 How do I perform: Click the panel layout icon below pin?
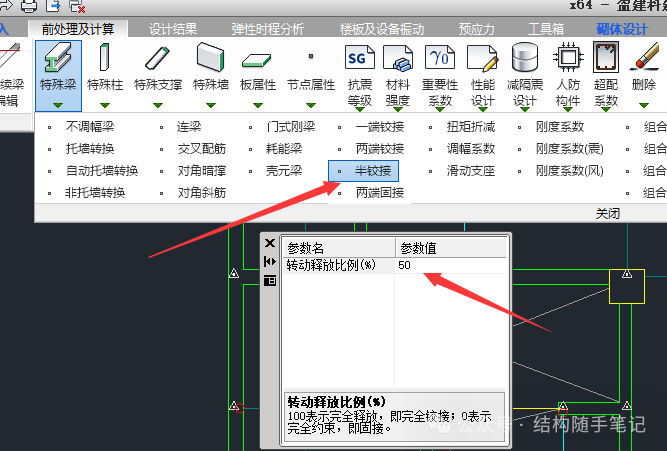tap(270, 280)
